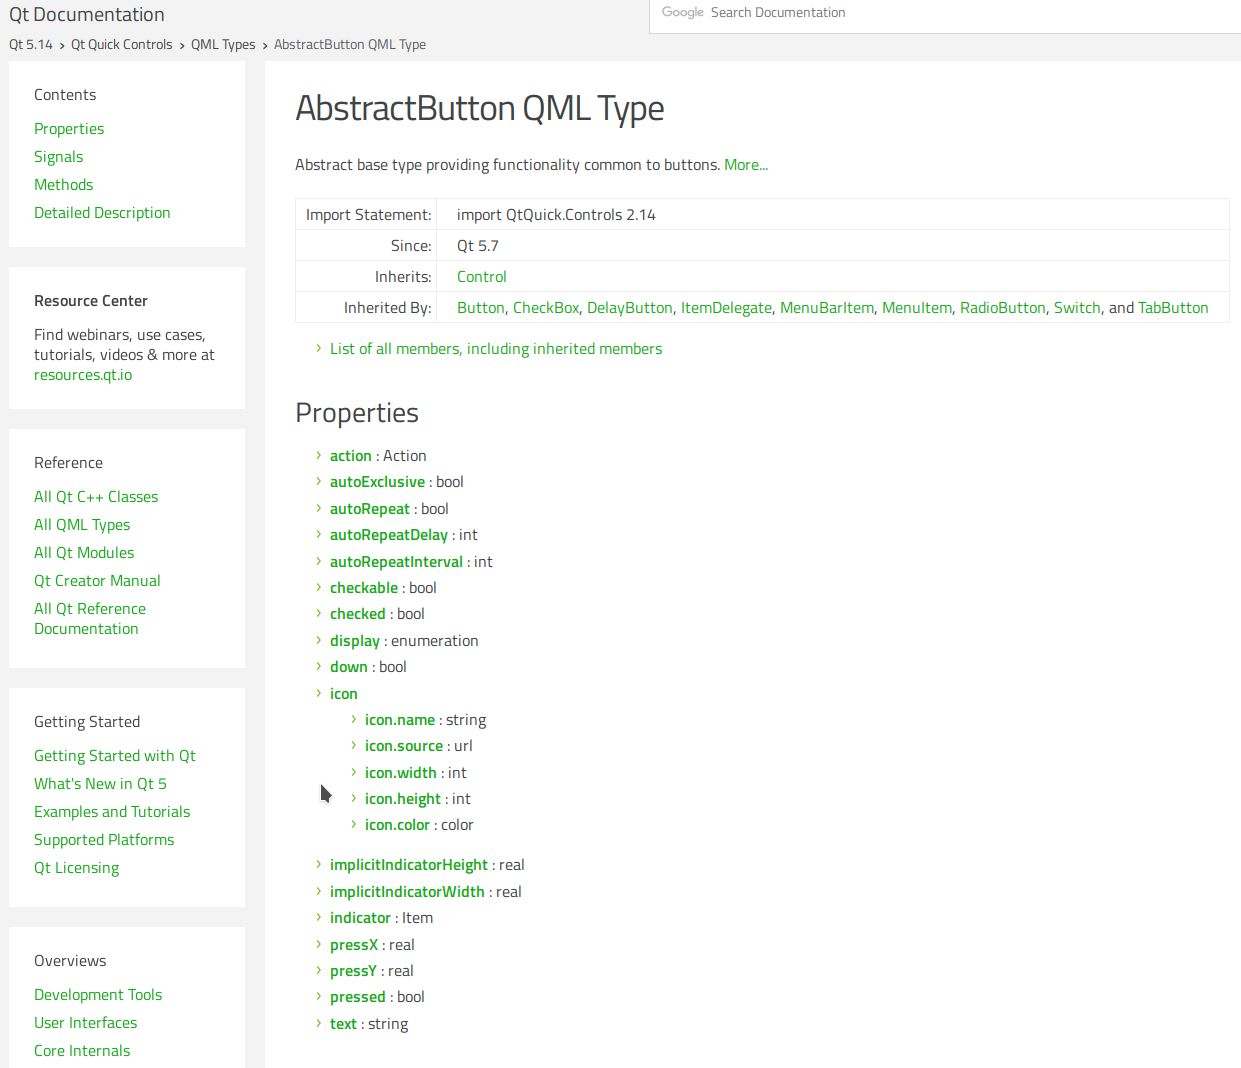Go to the down property

[349, 667]
